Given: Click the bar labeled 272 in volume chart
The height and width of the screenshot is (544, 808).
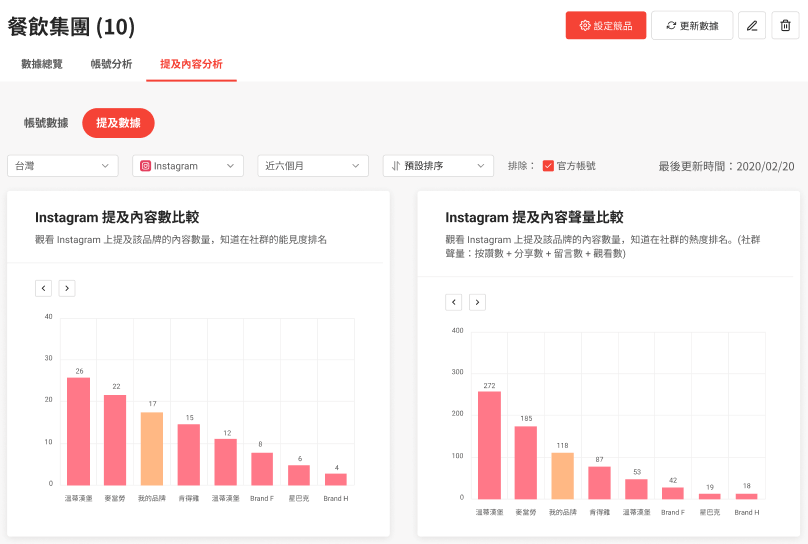Looking at the screenshot, I should 489,445.
